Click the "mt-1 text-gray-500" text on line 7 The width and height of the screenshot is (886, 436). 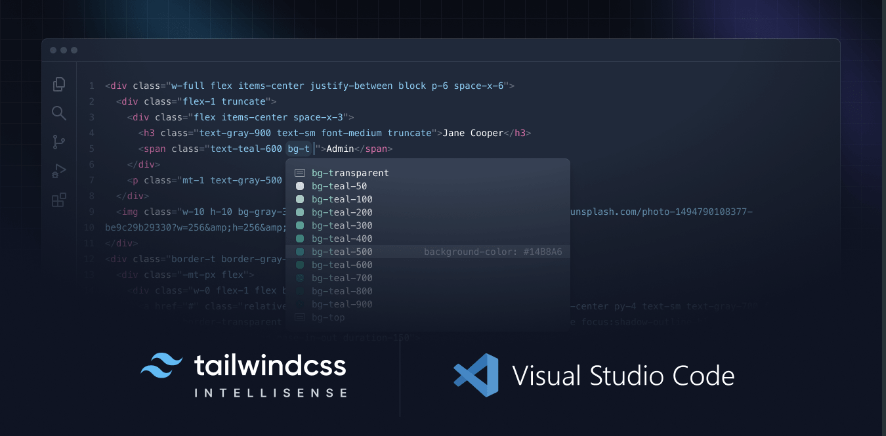[x=232, y=180]
